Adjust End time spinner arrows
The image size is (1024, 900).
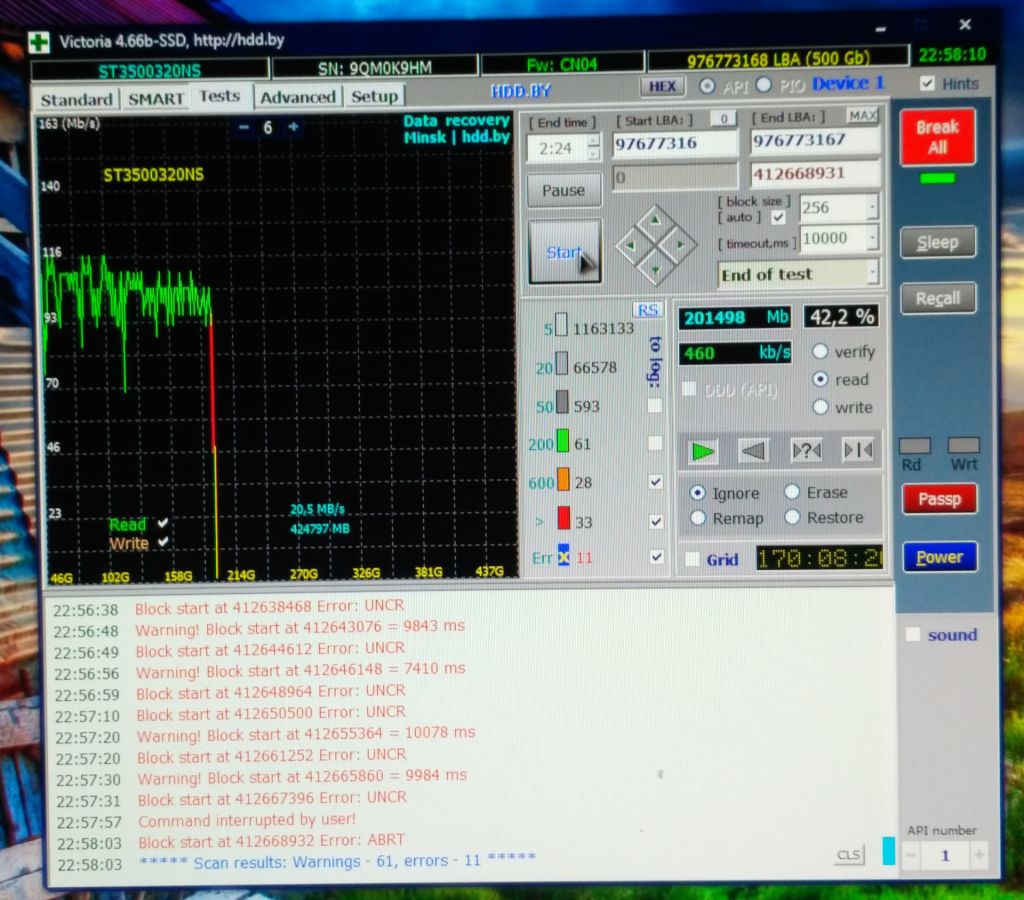coord(593,148)
